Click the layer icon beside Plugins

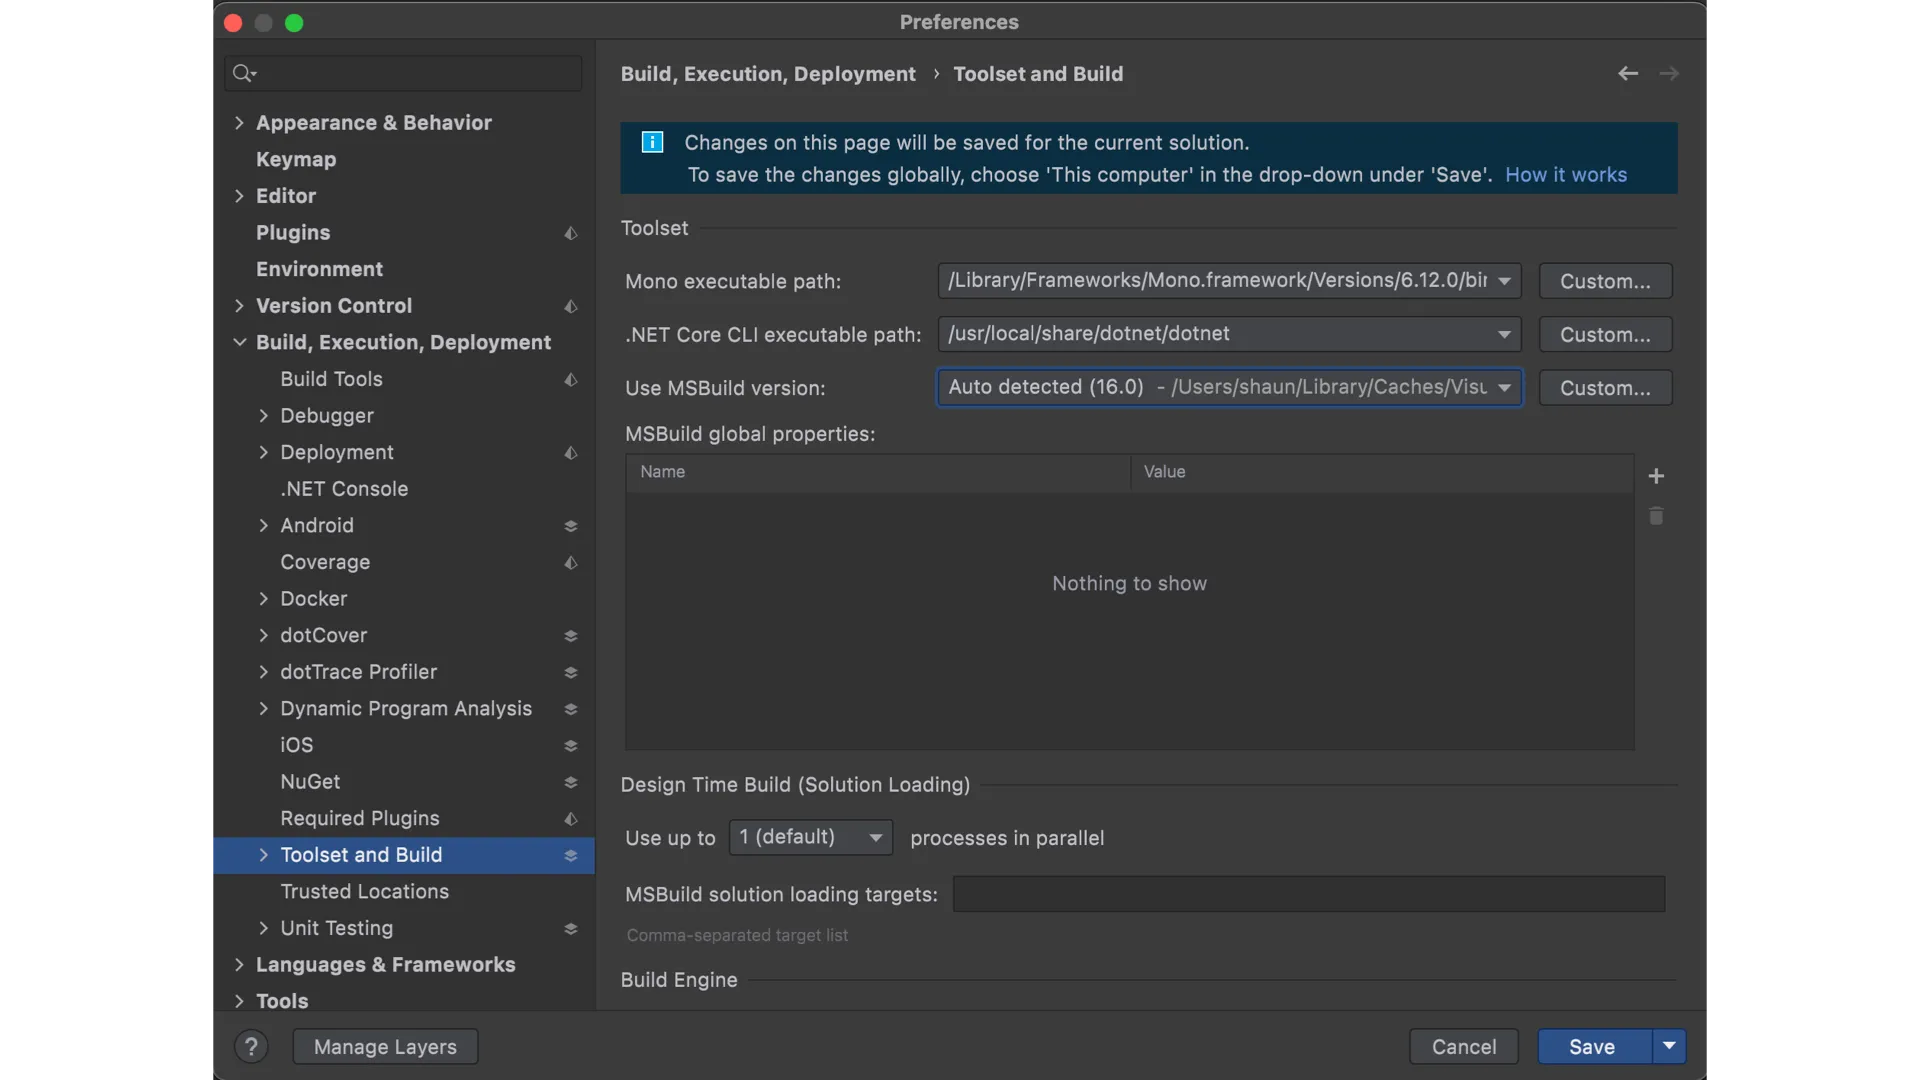coord(571,233)
